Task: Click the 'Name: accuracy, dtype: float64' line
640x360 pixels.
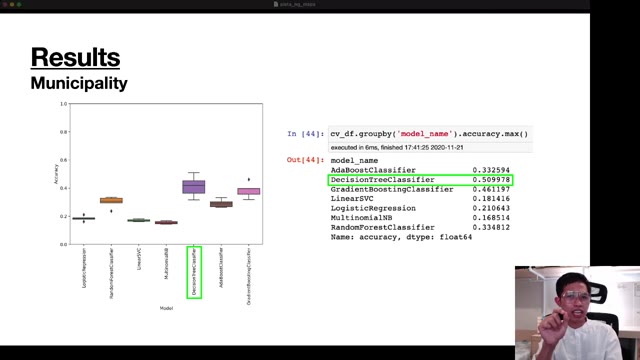Action: point(401,237)
